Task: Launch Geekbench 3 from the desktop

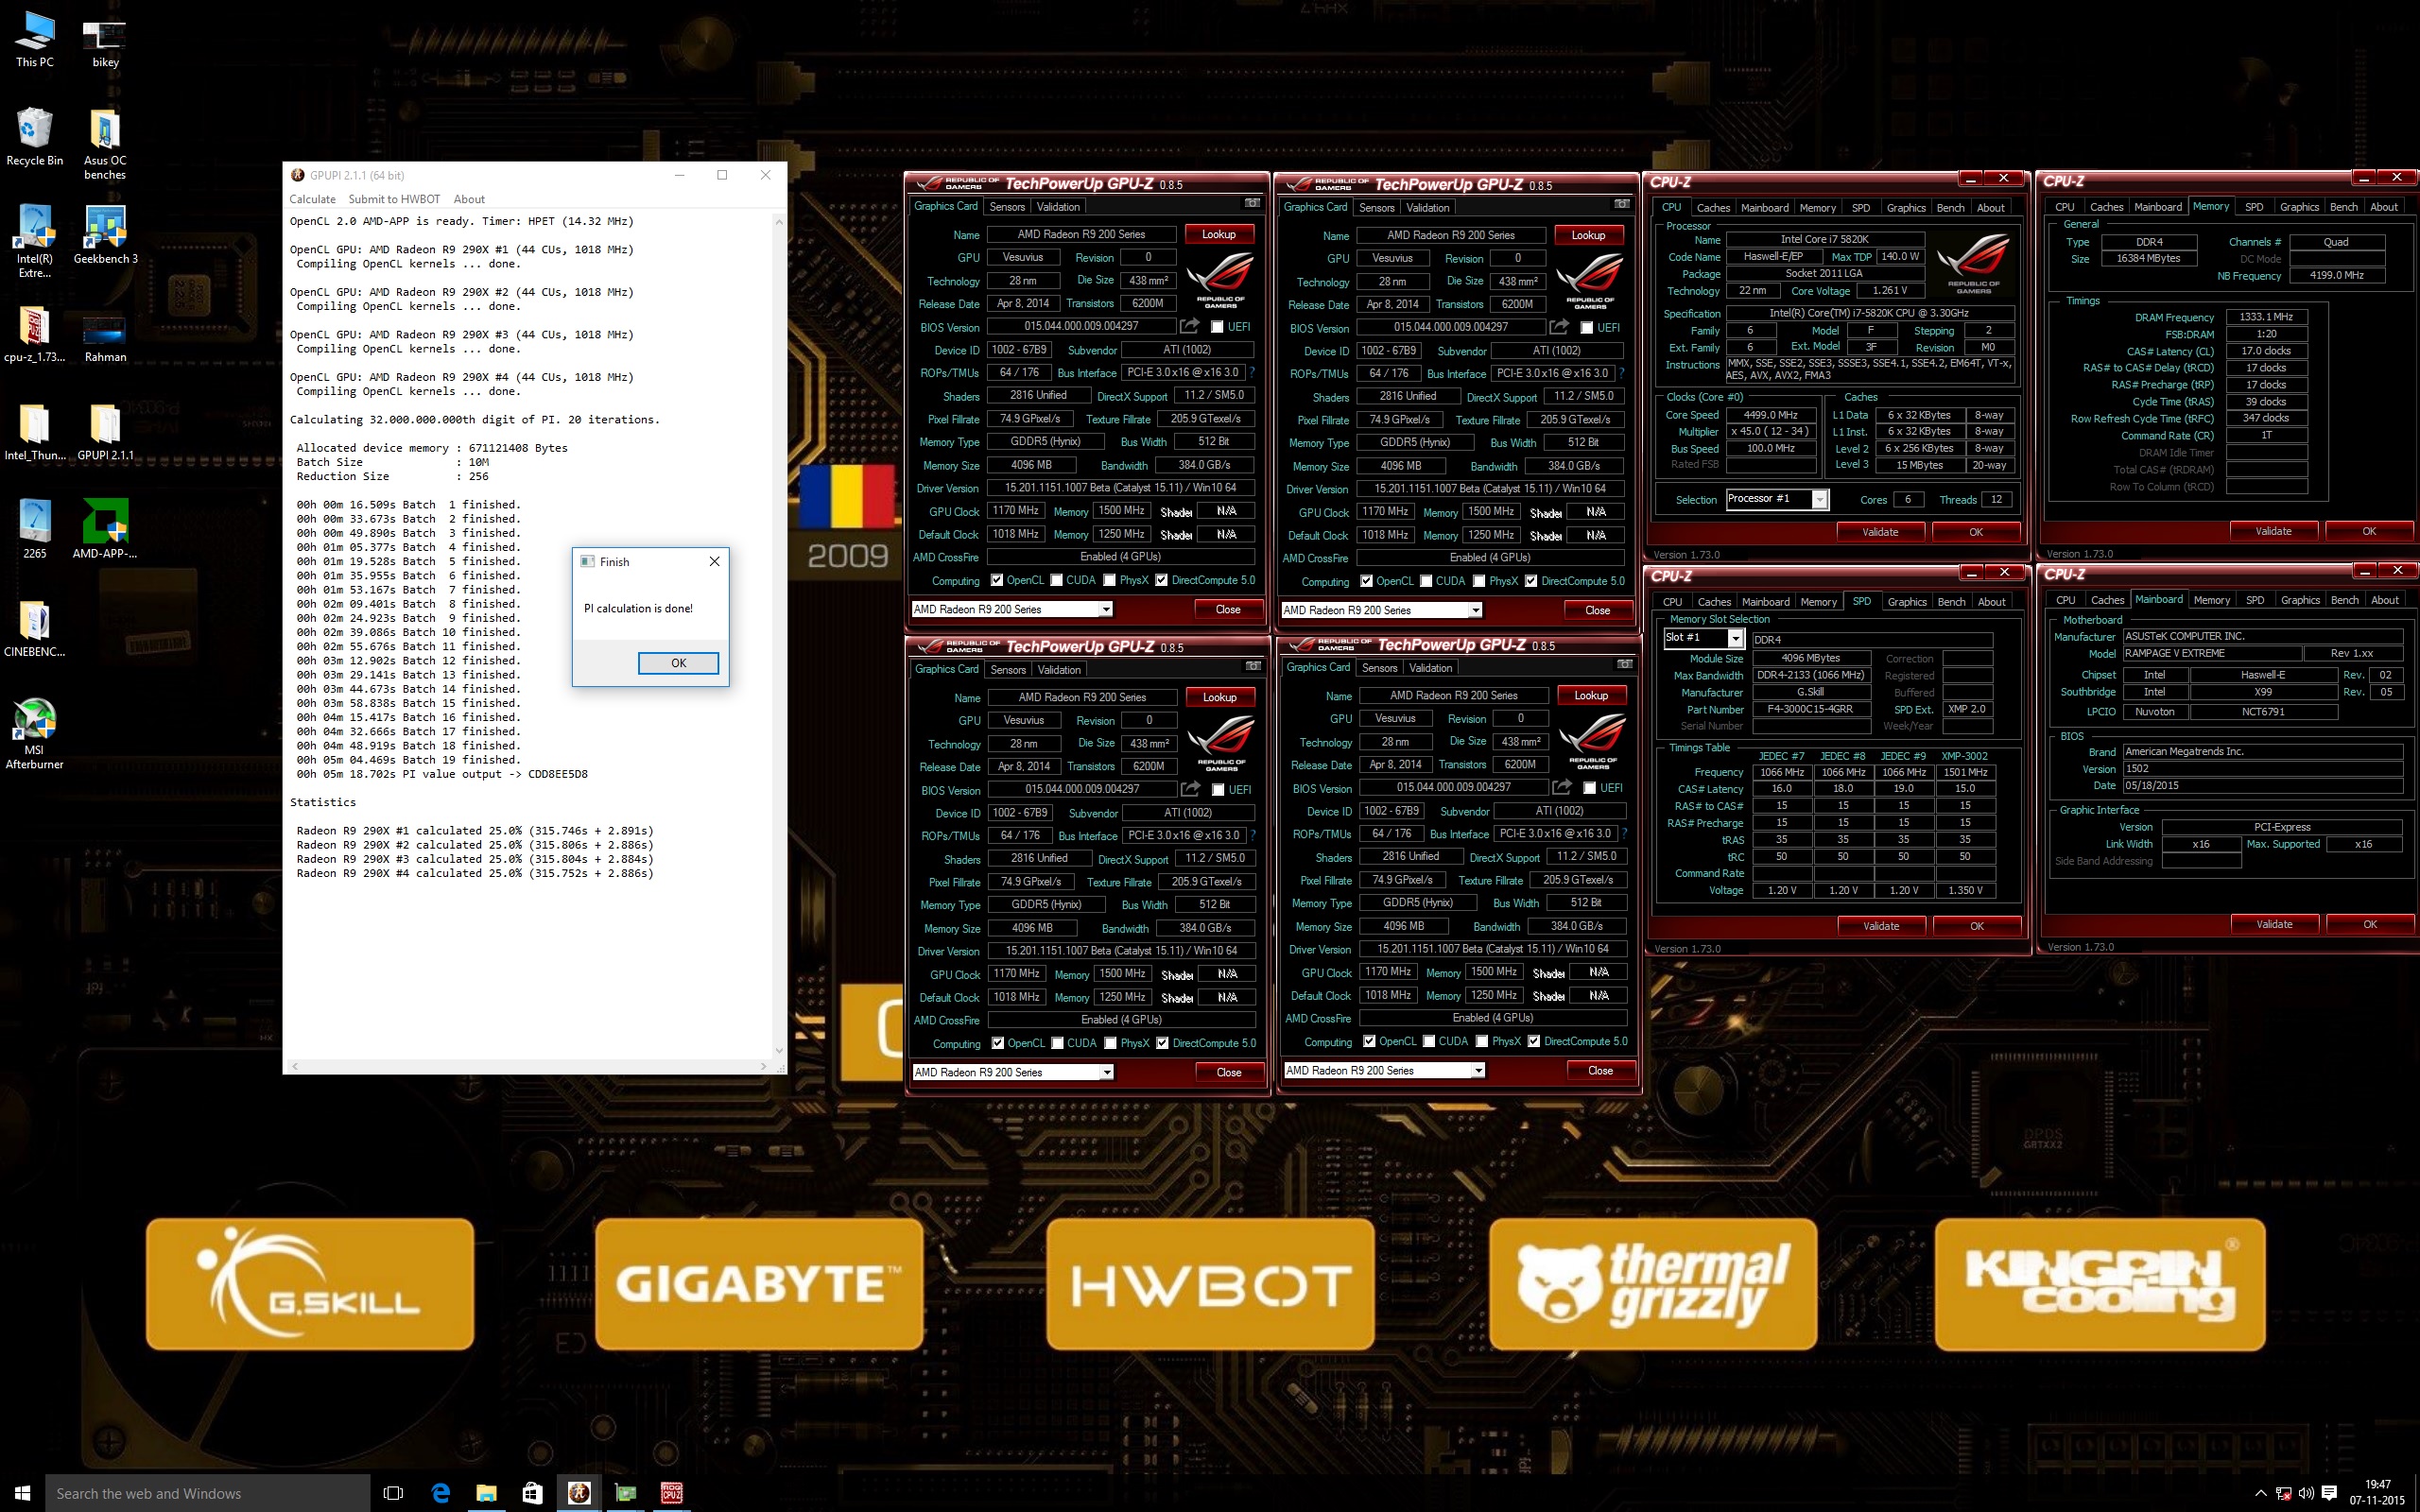Action: (x=105, y=236)
